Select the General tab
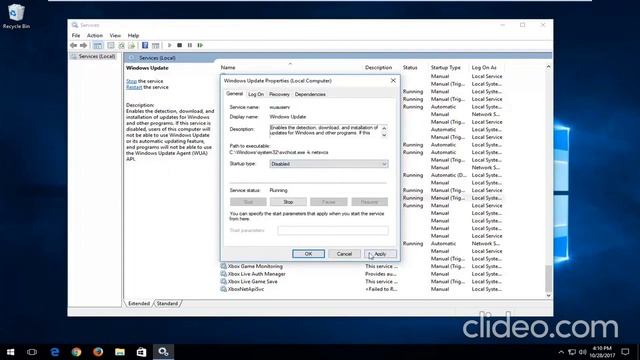Screen dimensions: 640x360 [x=235, y=94]
